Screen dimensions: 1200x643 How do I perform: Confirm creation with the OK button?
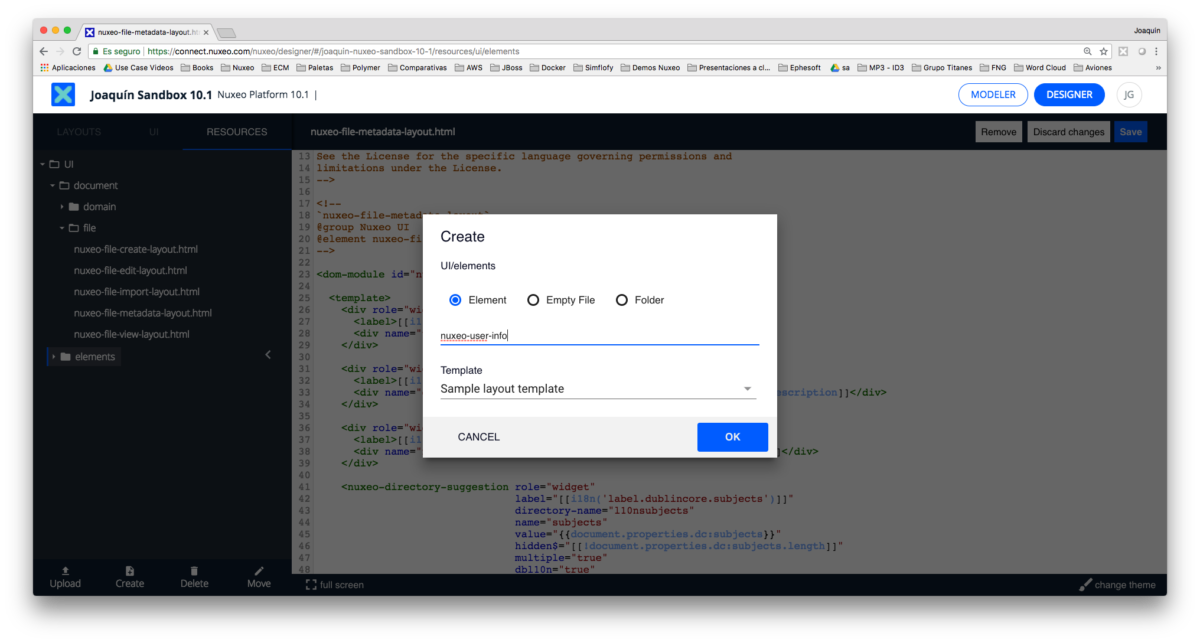732,436
